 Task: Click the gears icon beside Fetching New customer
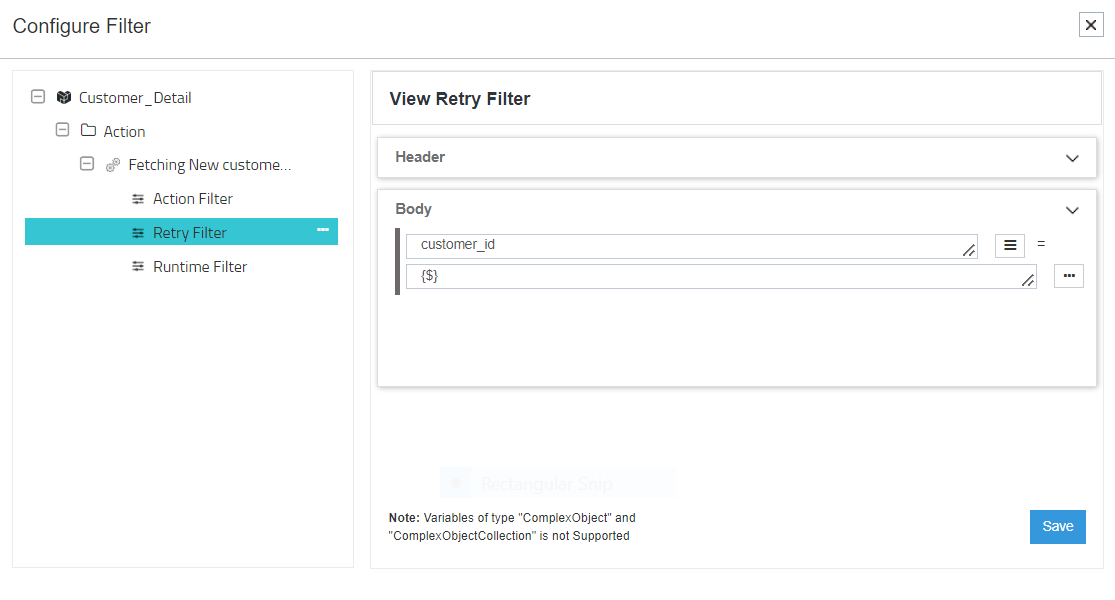(113, 165)
